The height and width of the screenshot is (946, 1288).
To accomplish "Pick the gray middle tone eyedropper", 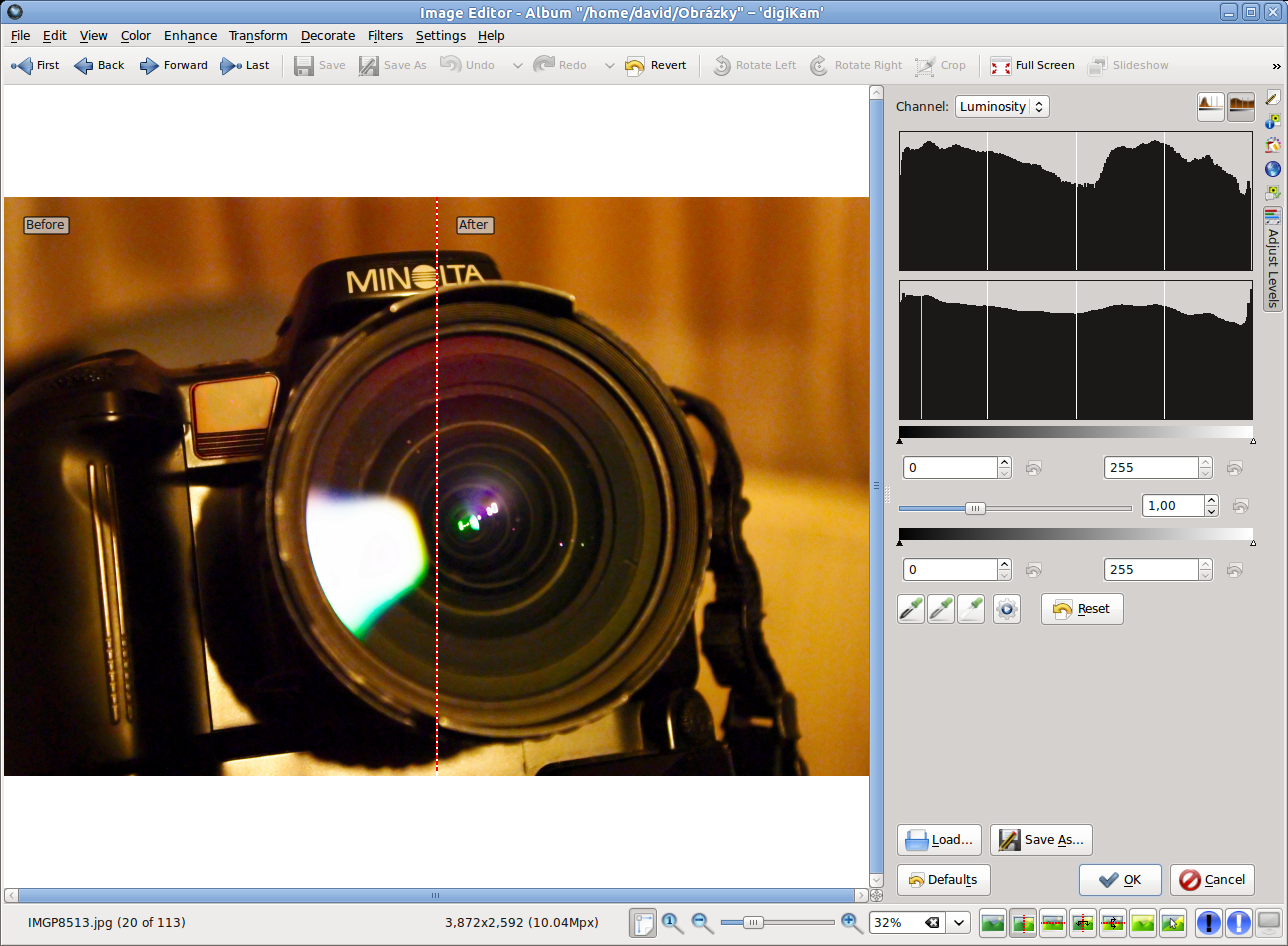I will (941, 609).
